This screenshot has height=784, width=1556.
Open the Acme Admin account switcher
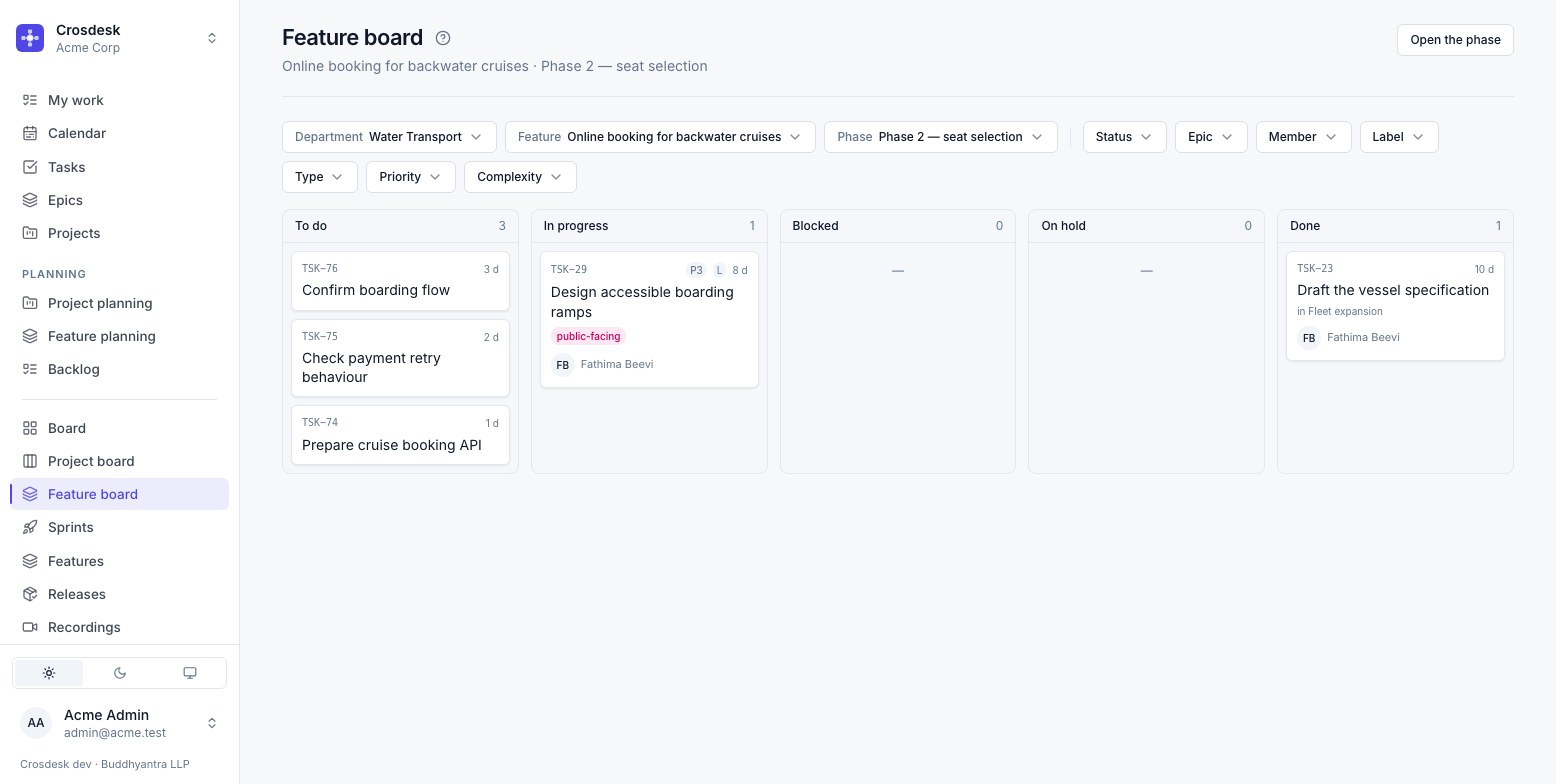120,723
